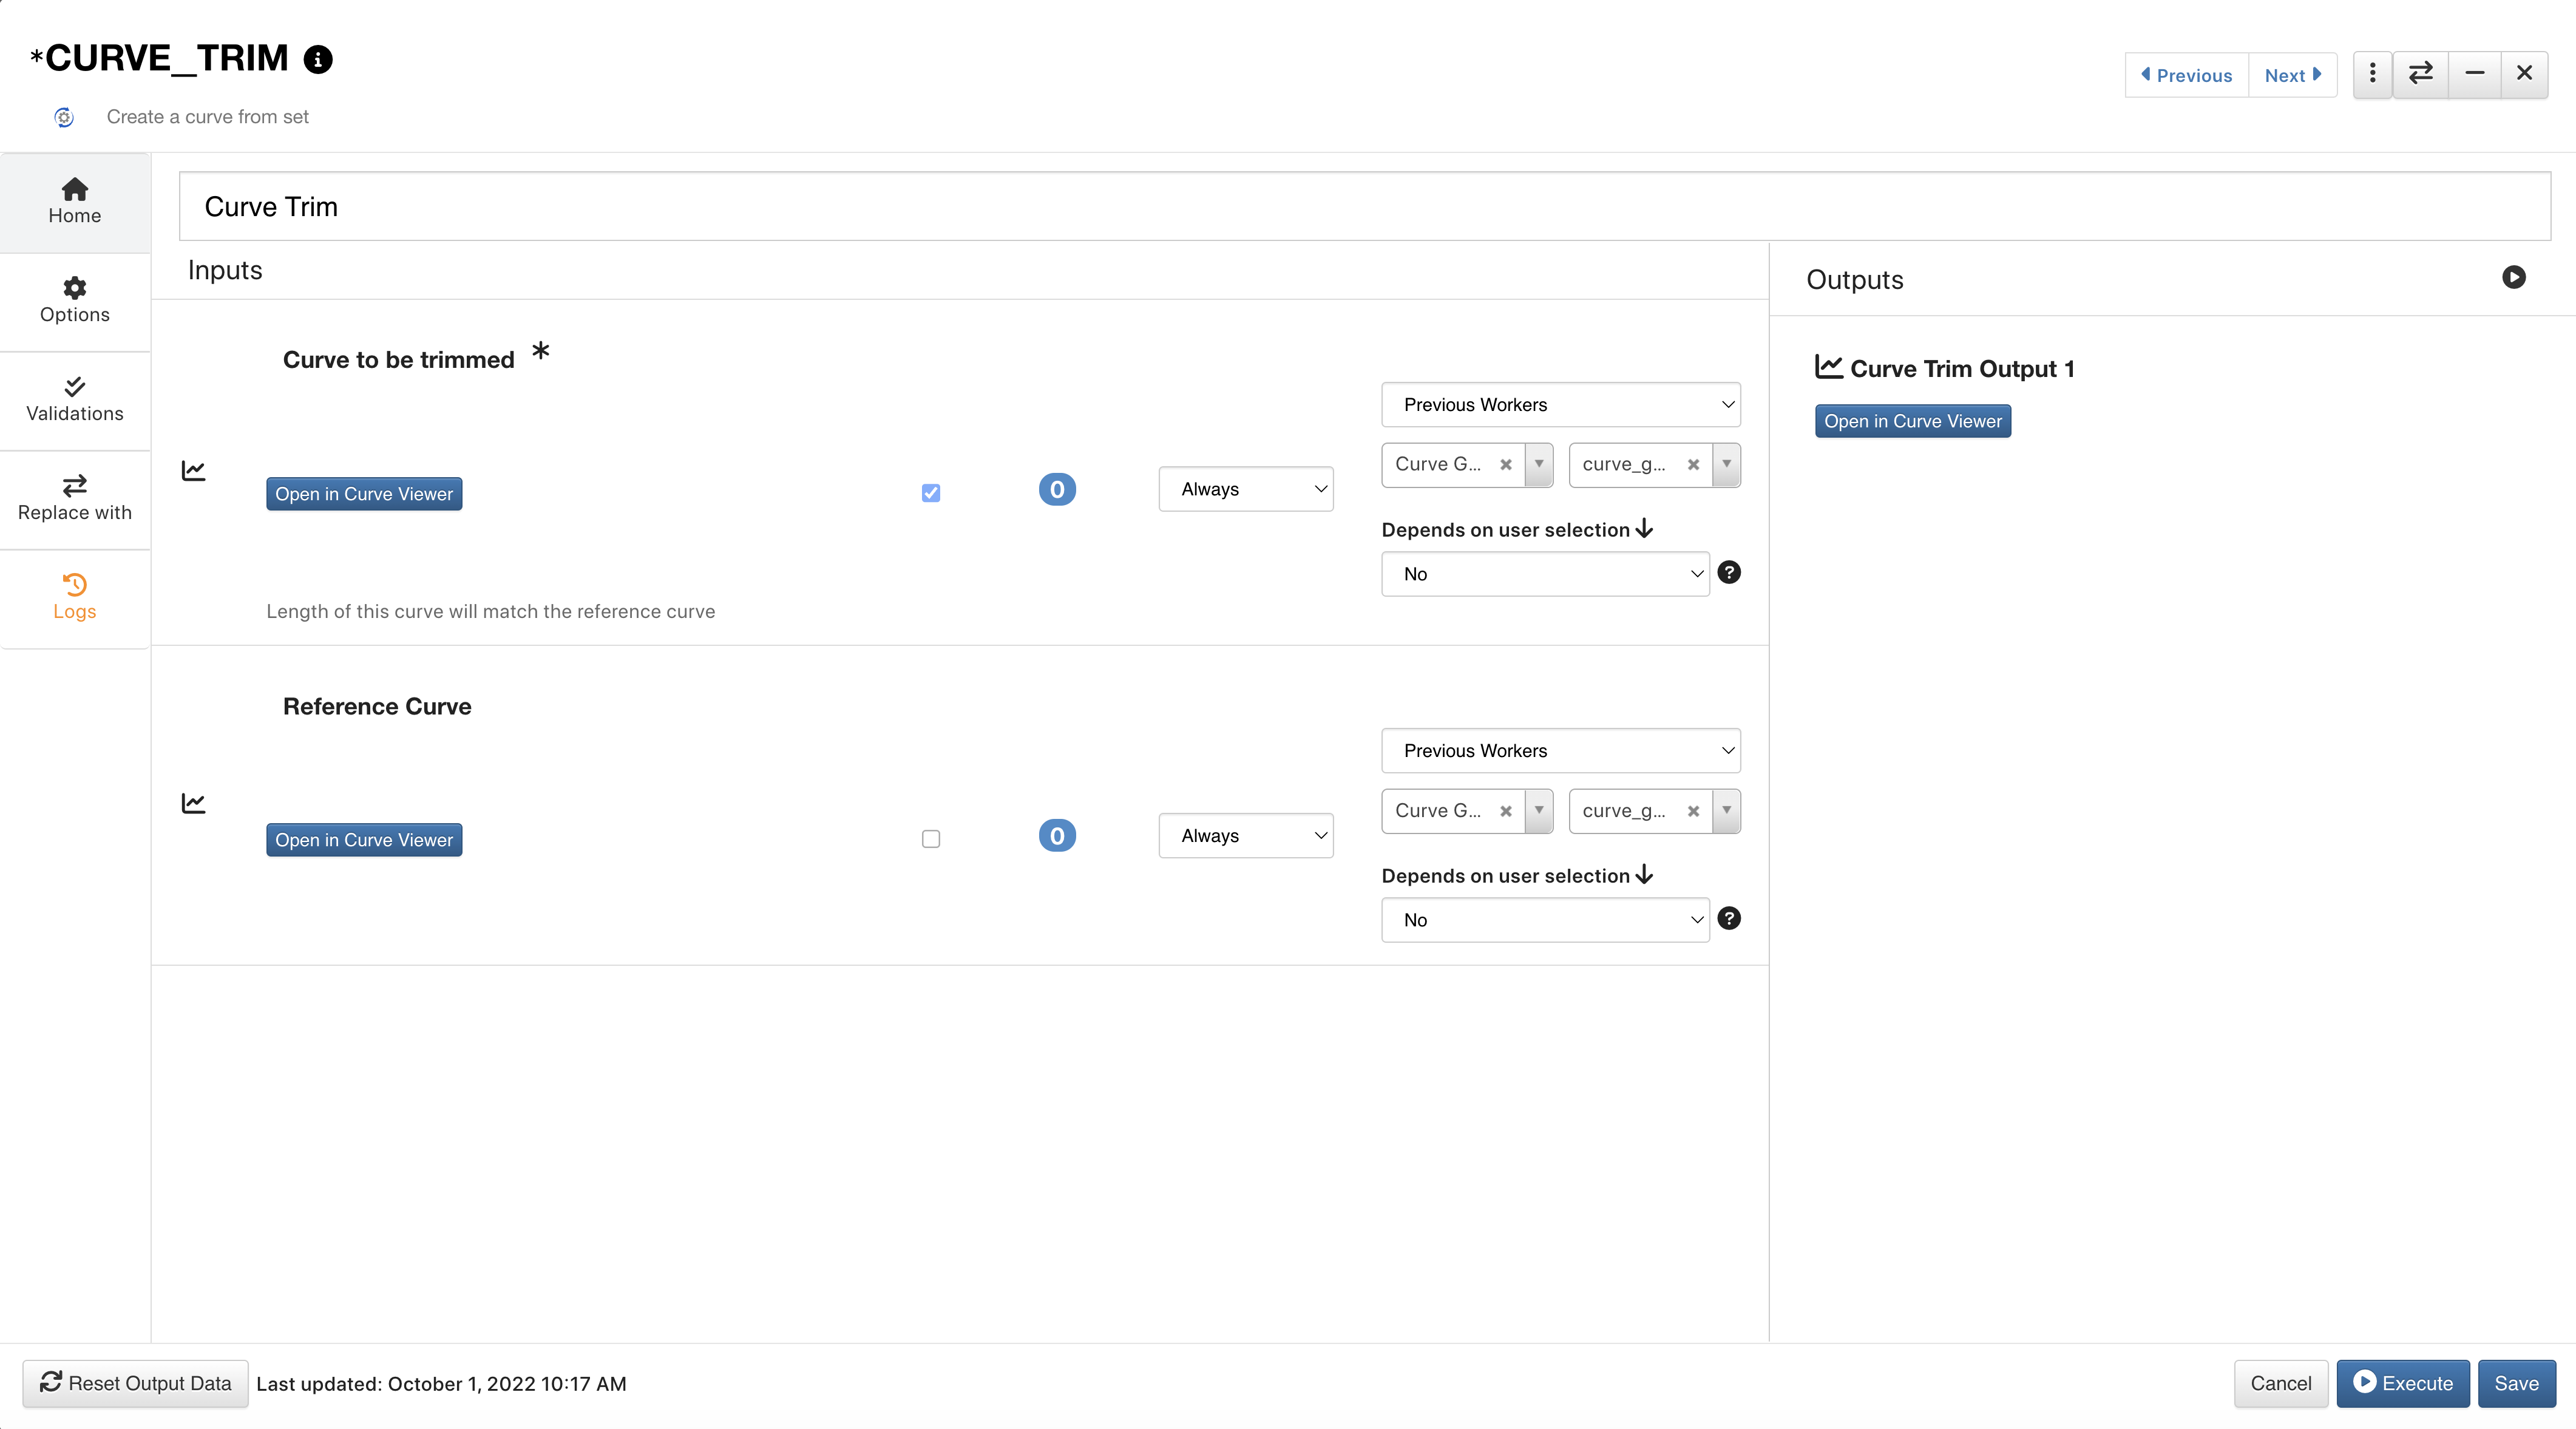
Task: Clear Curve G... selection in Reference Curve
Action: pyautogui.click(x=1506, y=811)
